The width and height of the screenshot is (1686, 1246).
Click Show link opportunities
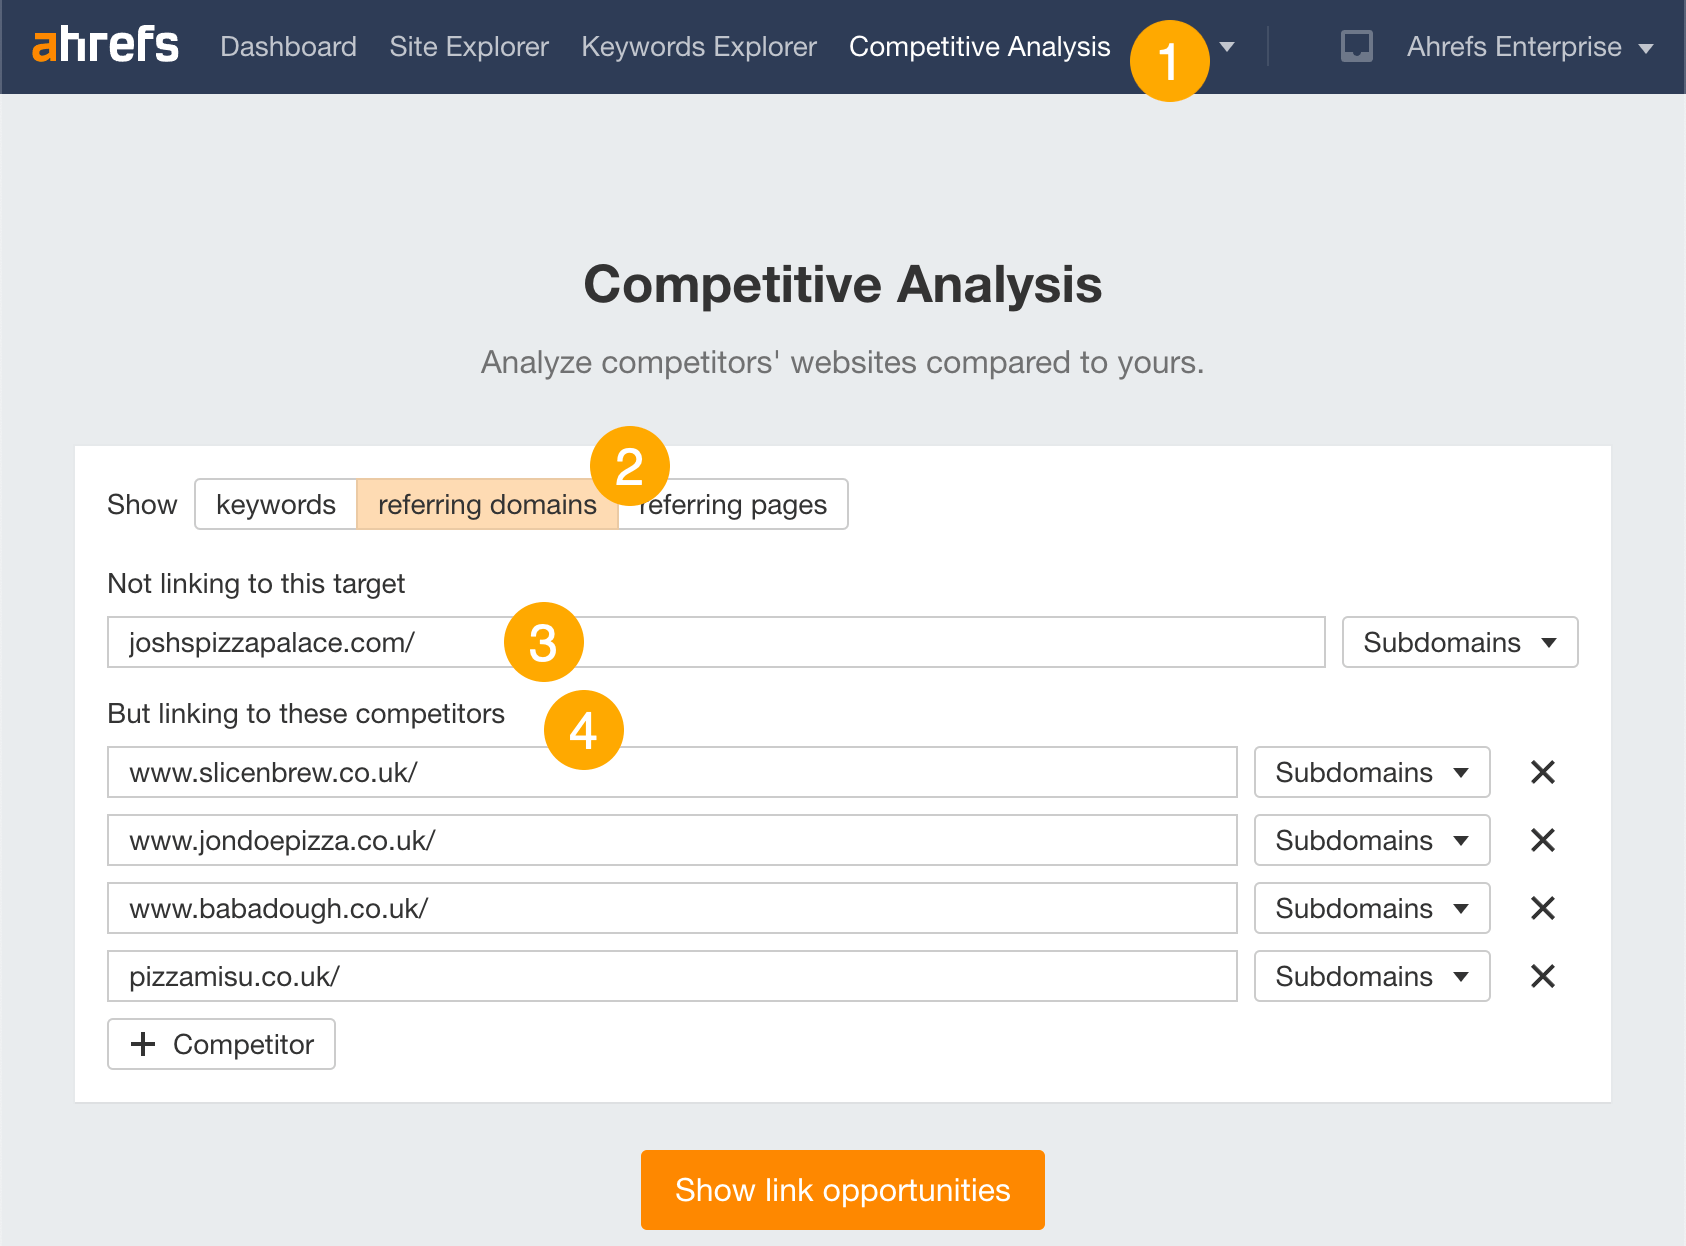coord(842,1190)
